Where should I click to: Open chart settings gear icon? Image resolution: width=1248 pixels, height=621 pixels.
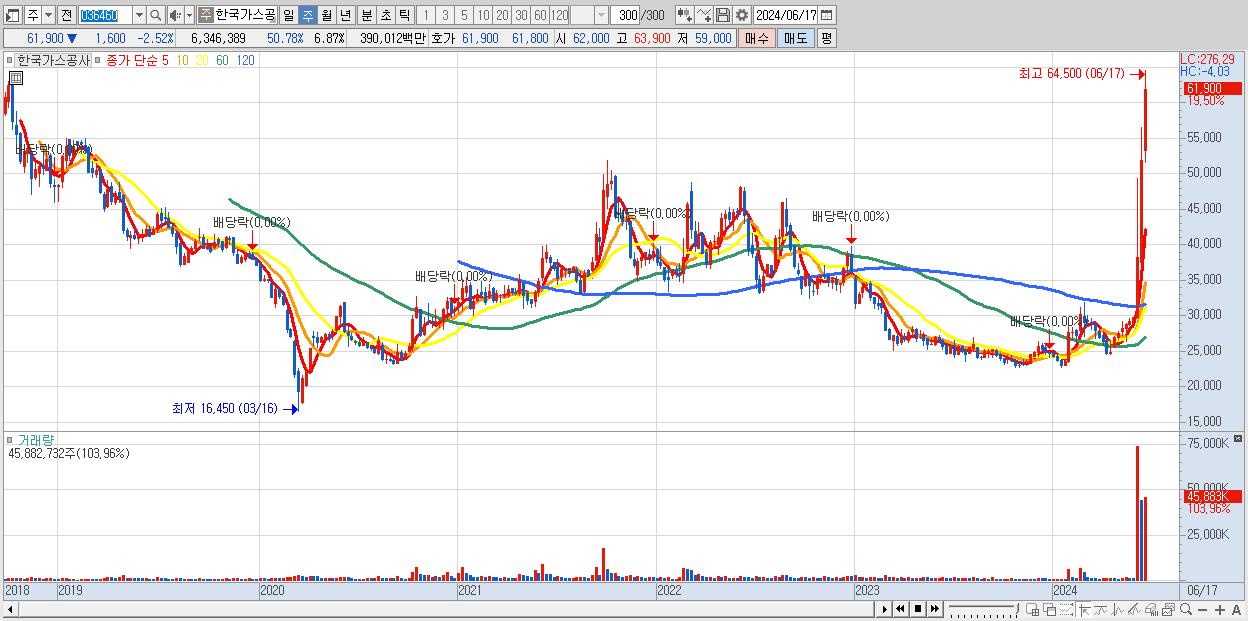coord(741,15)
